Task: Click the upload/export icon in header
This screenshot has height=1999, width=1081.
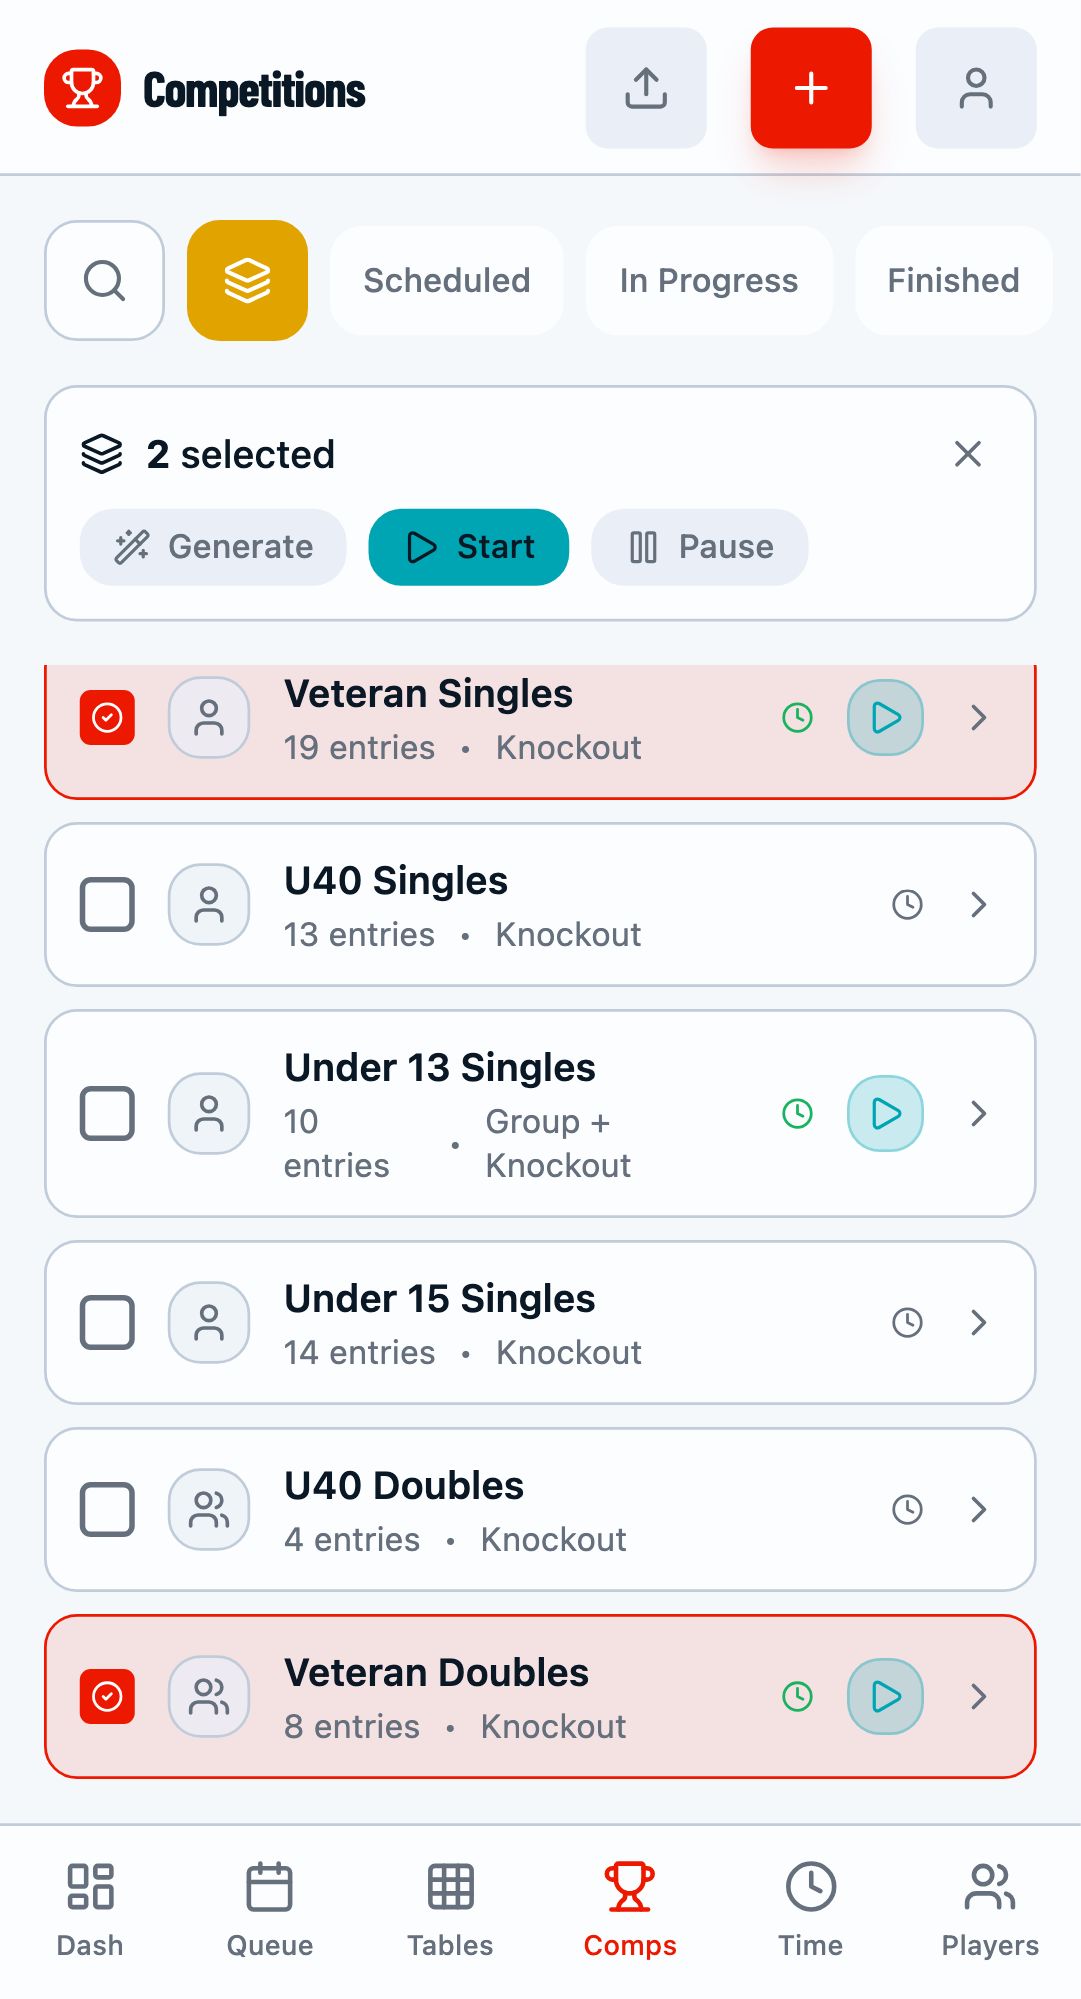Action: (646, 88)
